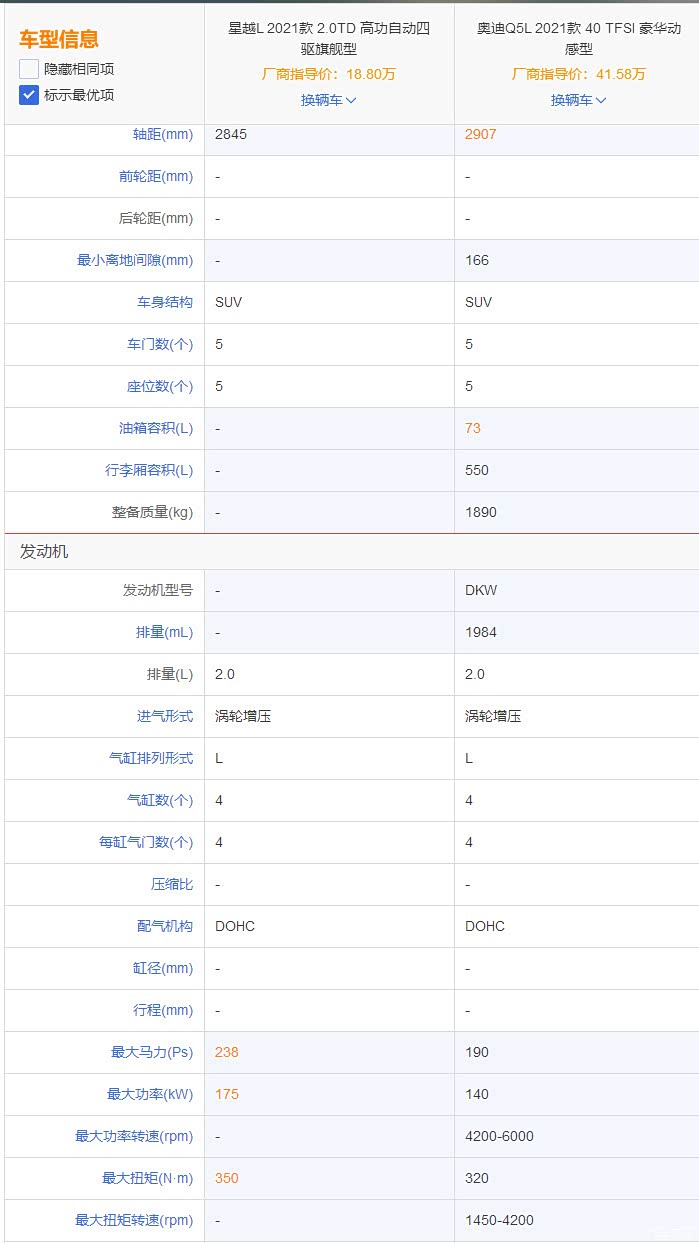Image resolution: width=699 pixels, height=1243 pixels.
Task: Click the 最大功率(kW) parameter label
Action: [x=149, y=1094]
